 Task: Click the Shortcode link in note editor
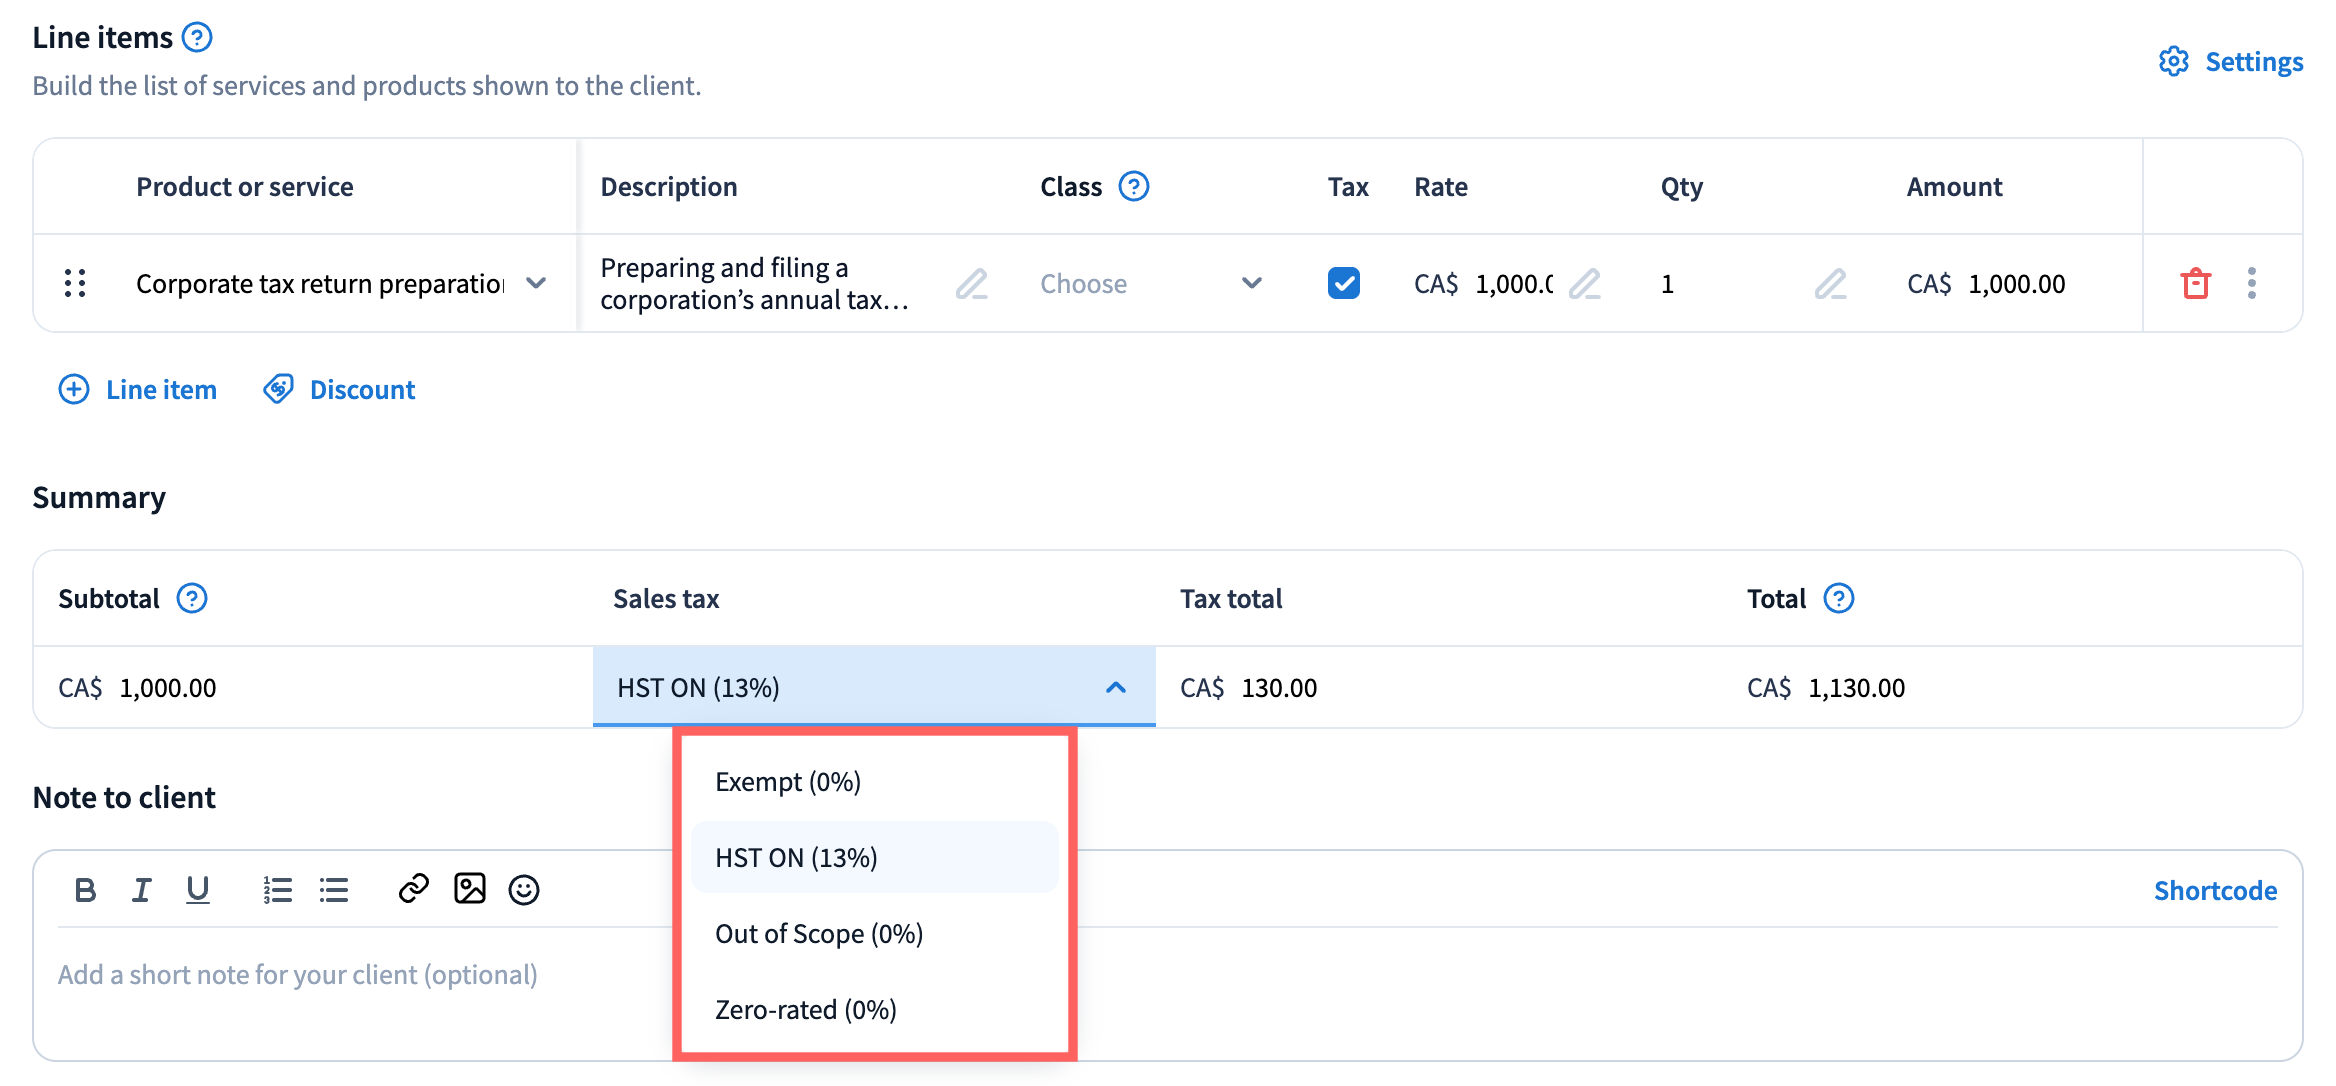click(x=2215, y=890)
